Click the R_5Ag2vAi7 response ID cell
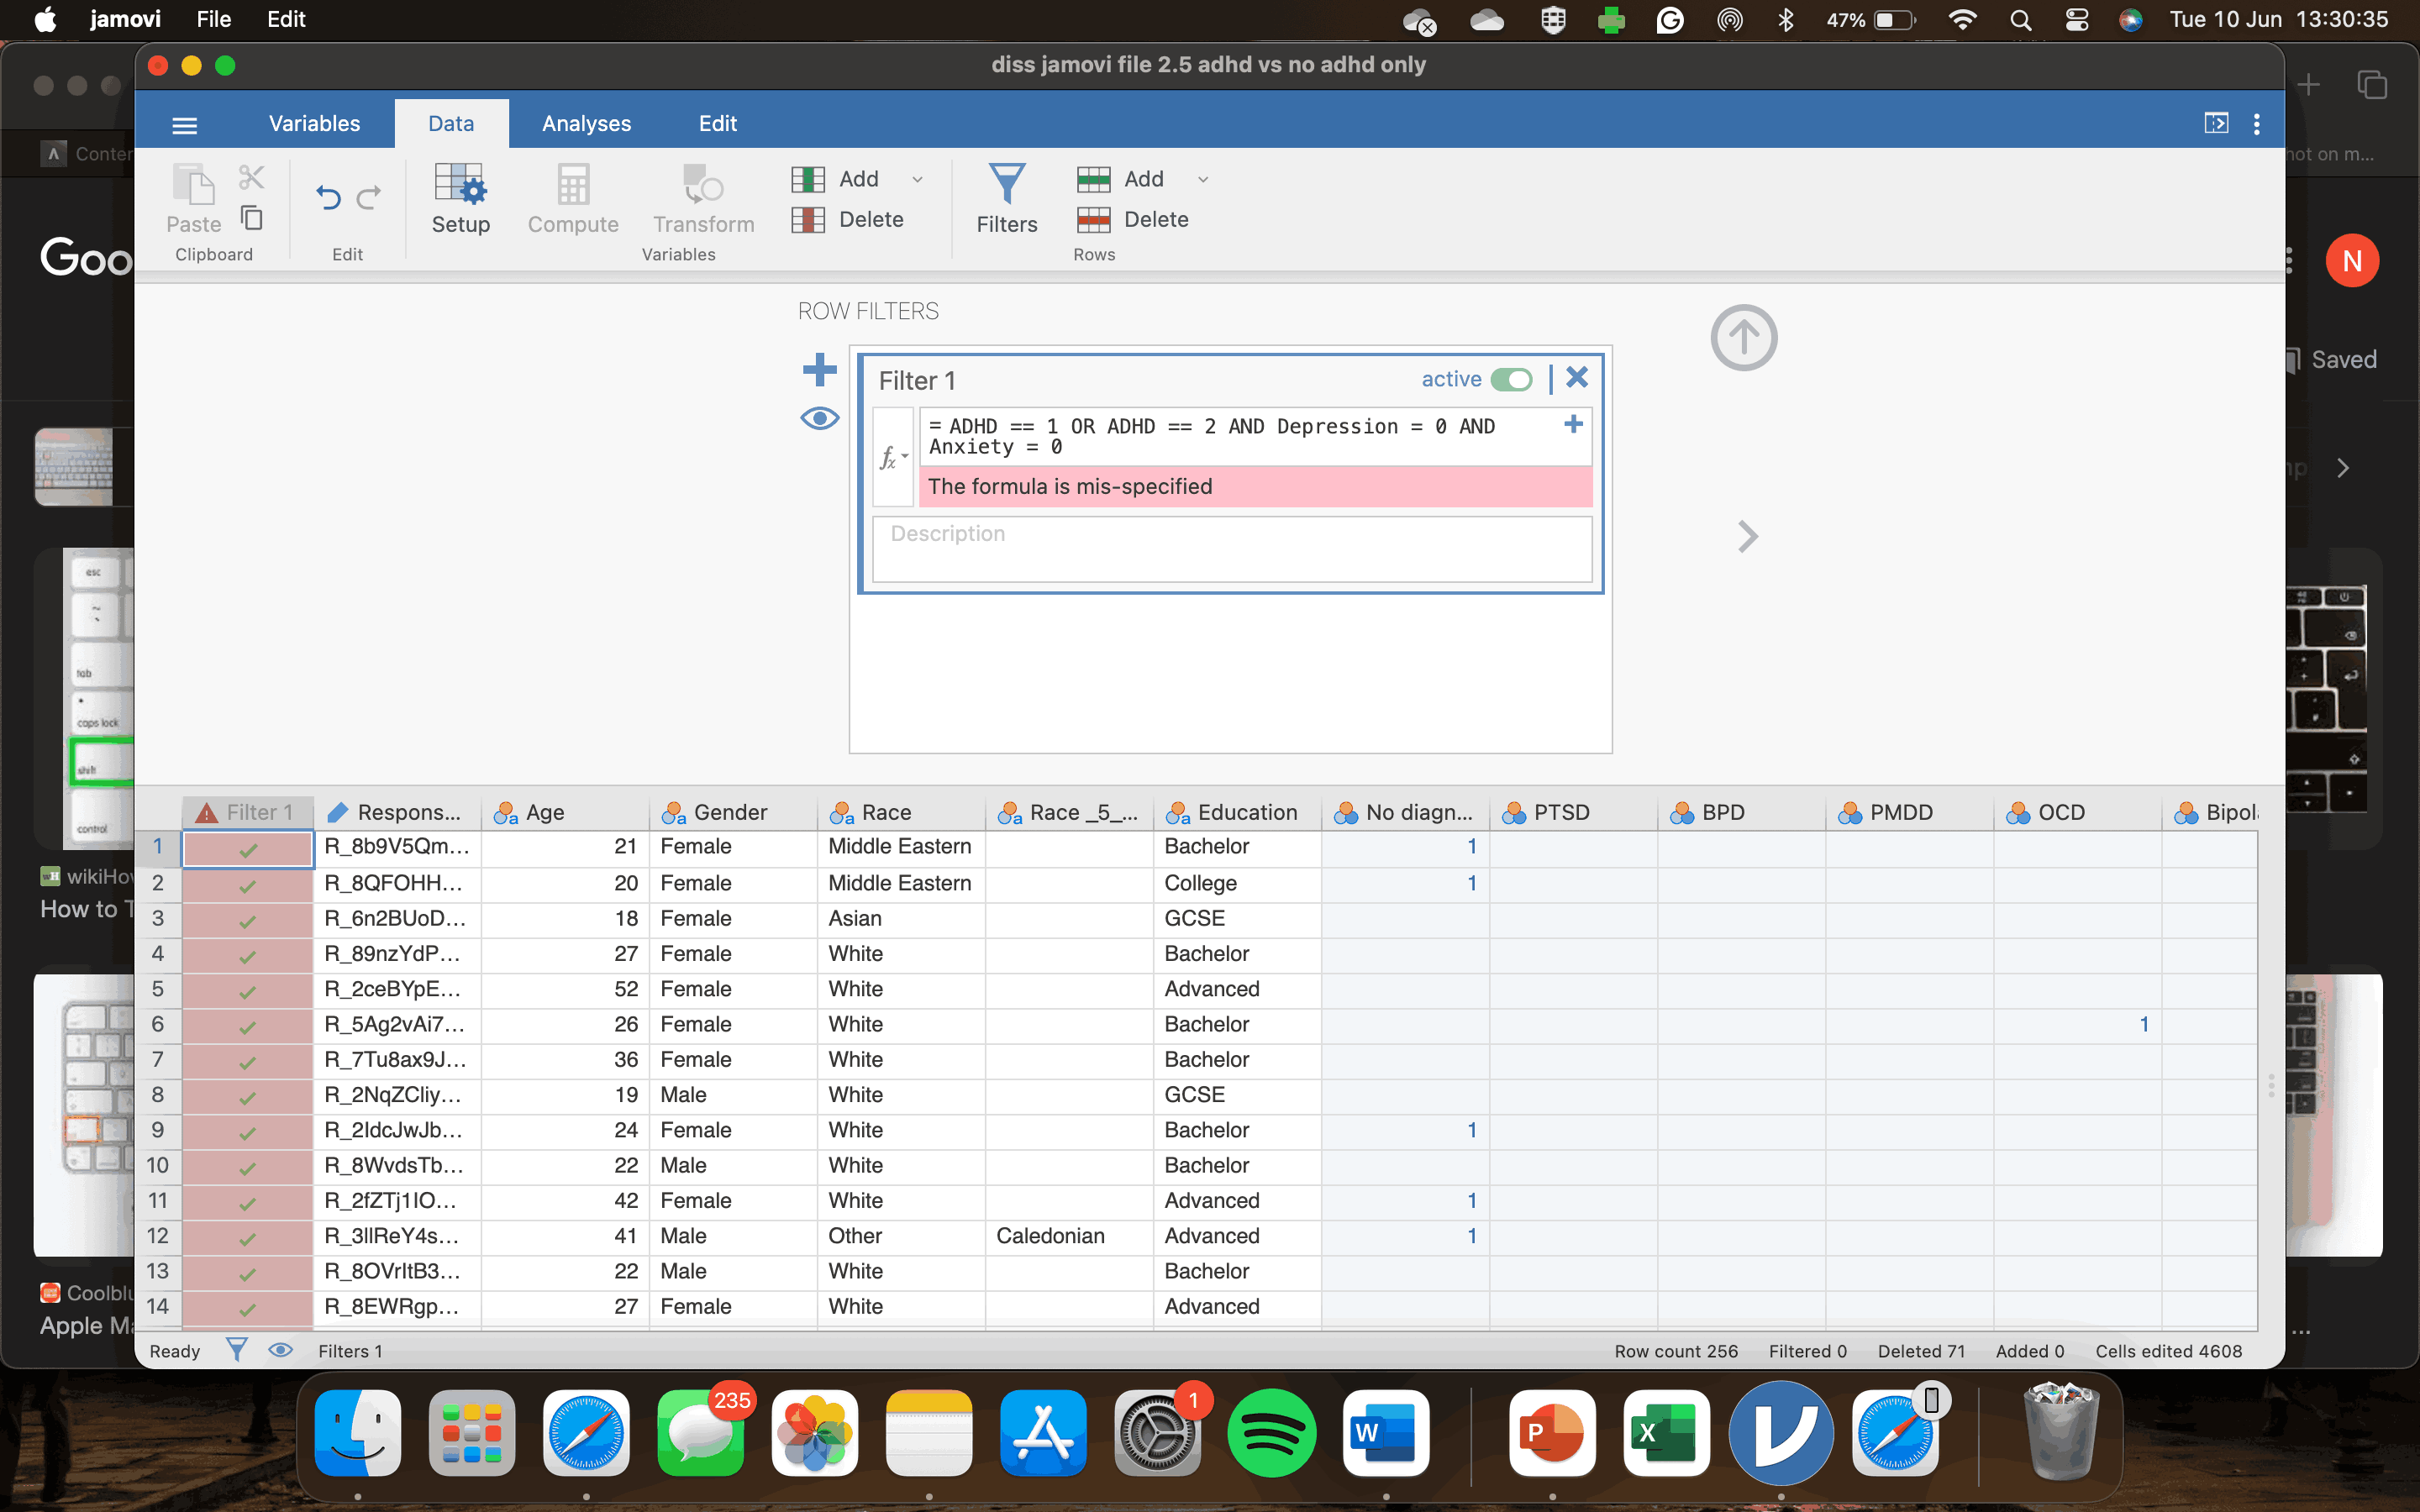This screenshot has height=1512, width=2420. (398, 1025)
